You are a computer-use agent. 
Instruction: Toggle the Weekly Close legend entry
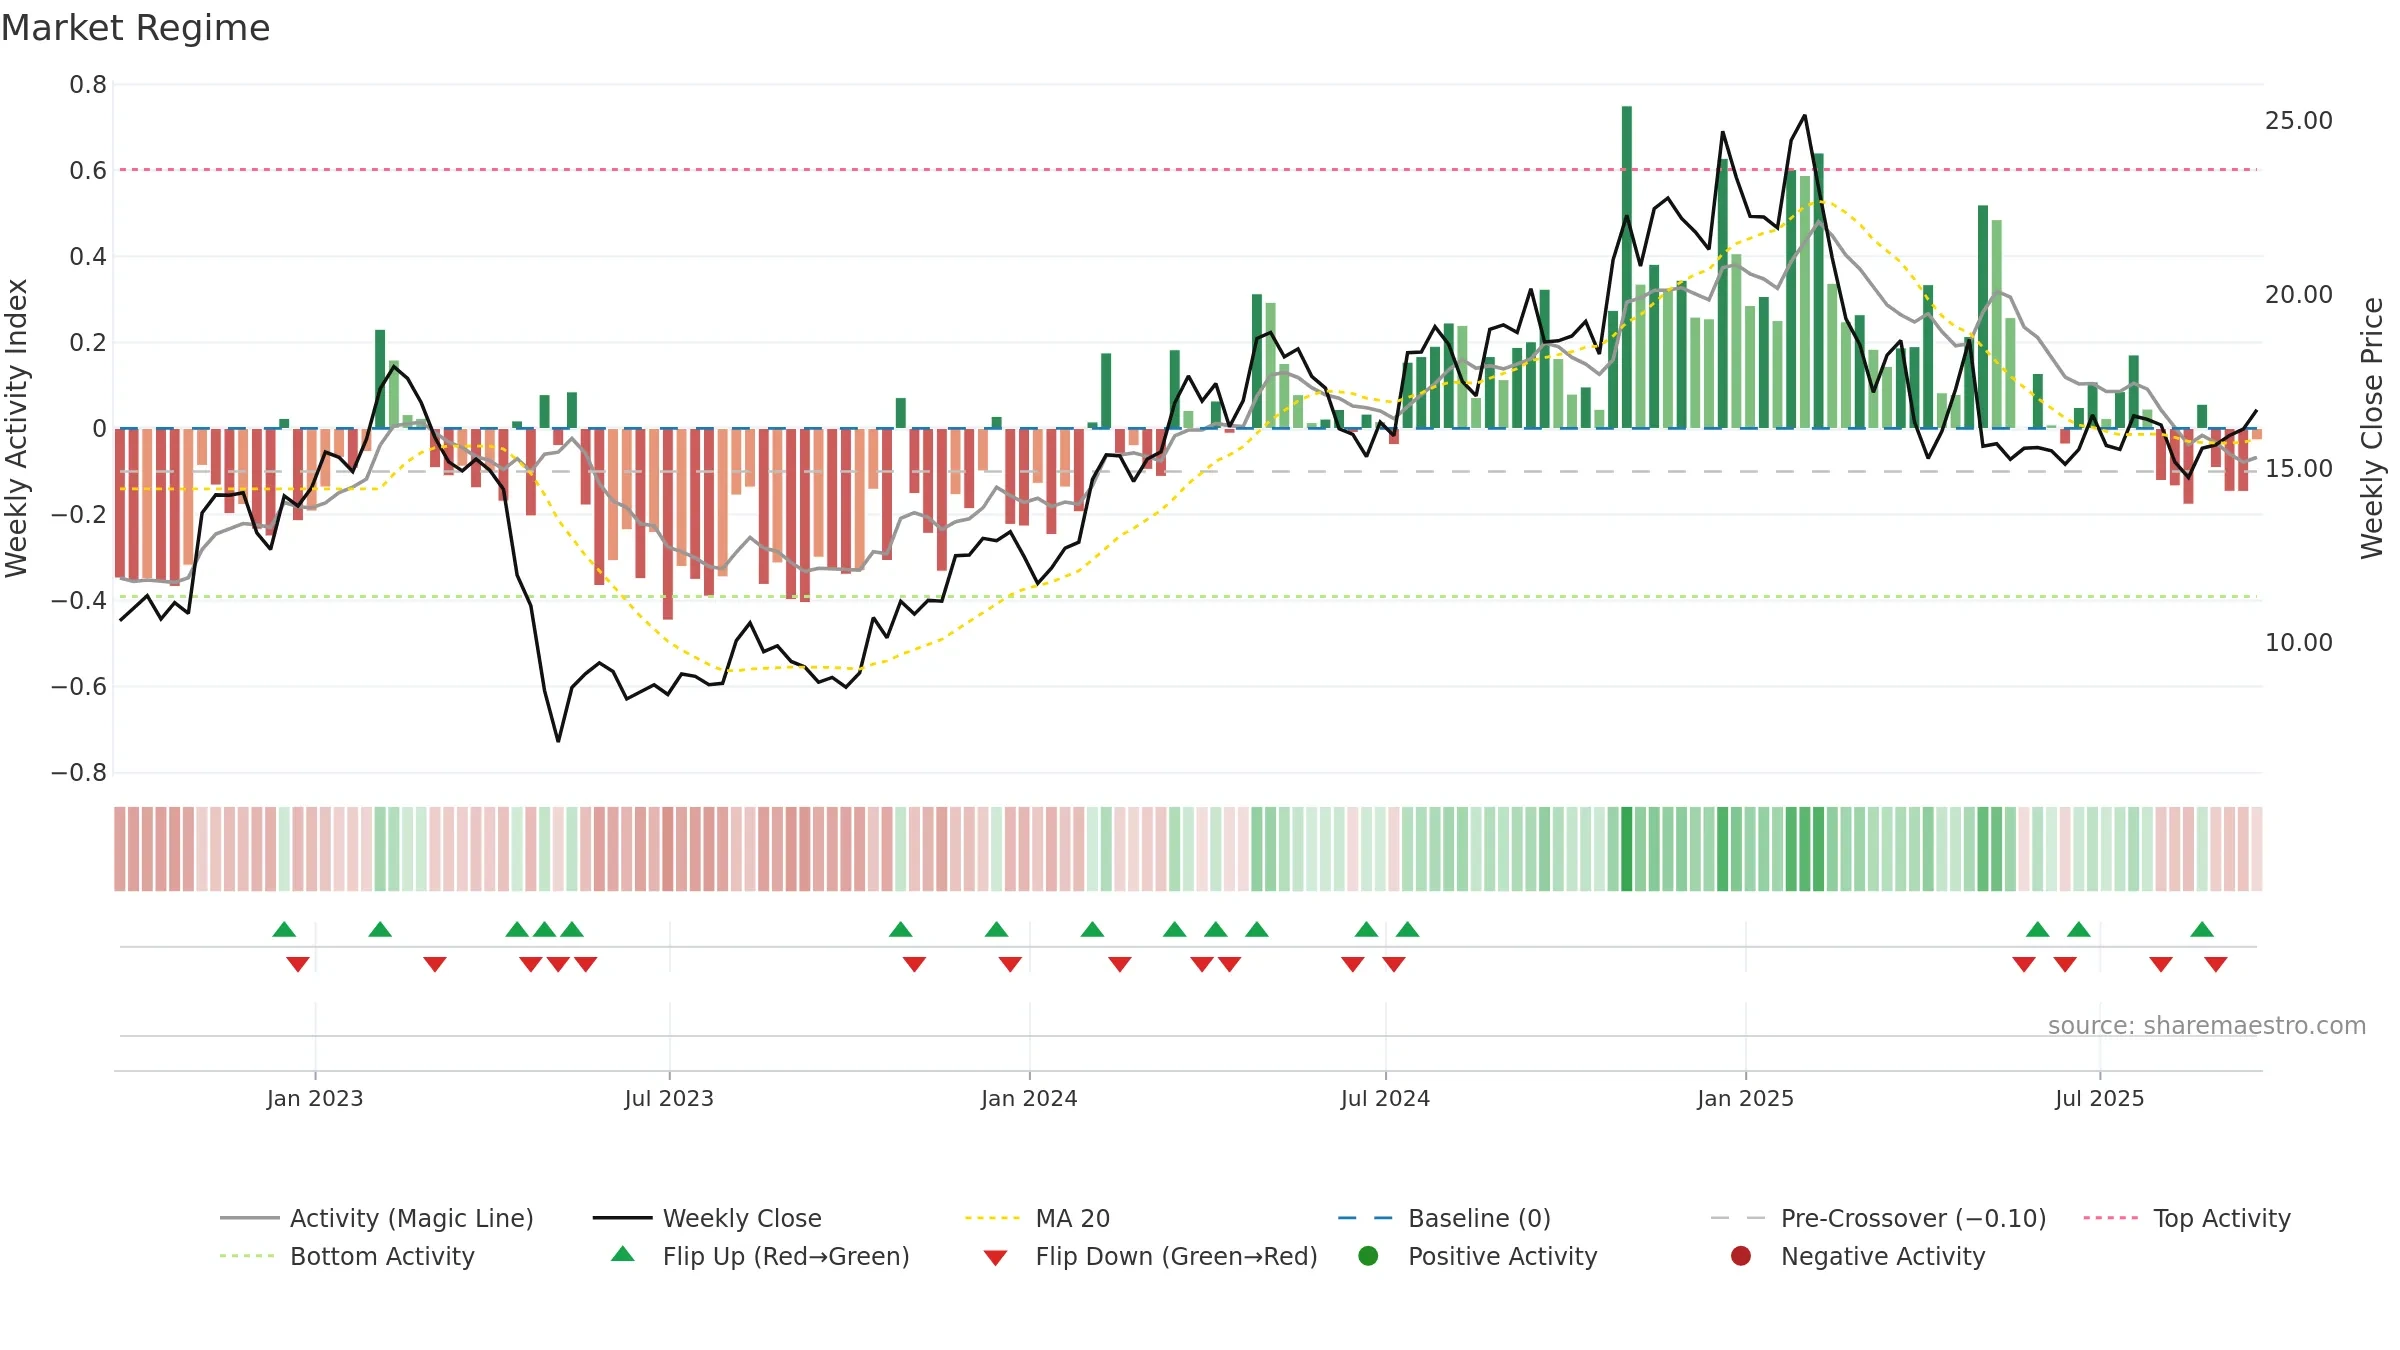pyautogui.click(x=707, y=1218)
